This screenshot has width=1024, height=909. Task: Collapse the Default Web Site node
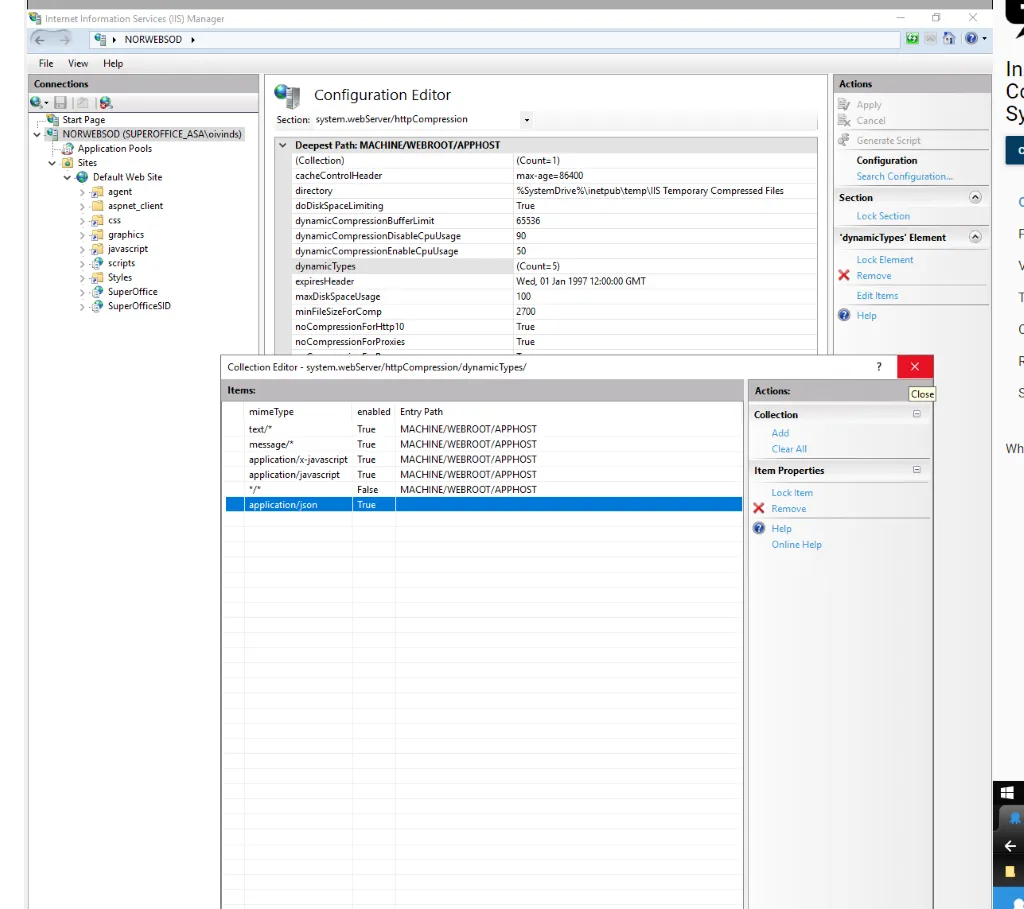tap(68, 177)
